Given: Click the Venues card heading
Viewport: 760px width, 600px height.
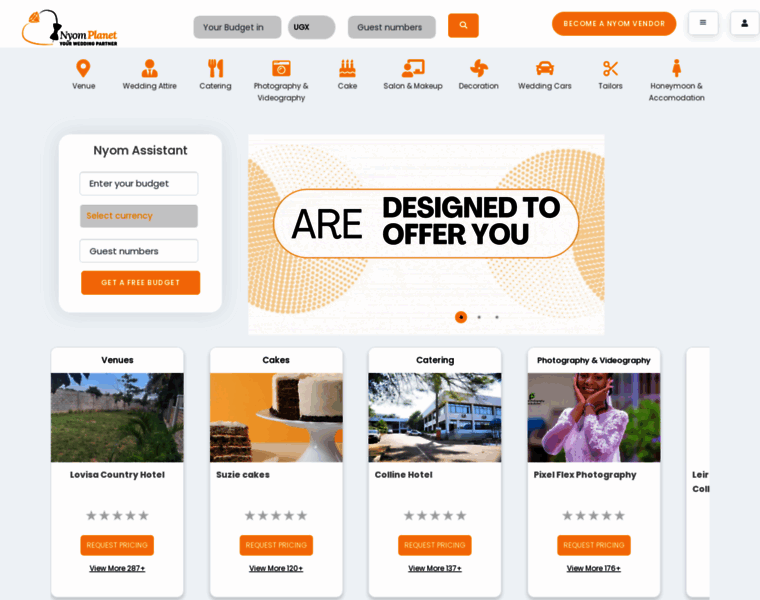Looking at the screenshot, I should point(117,360).
